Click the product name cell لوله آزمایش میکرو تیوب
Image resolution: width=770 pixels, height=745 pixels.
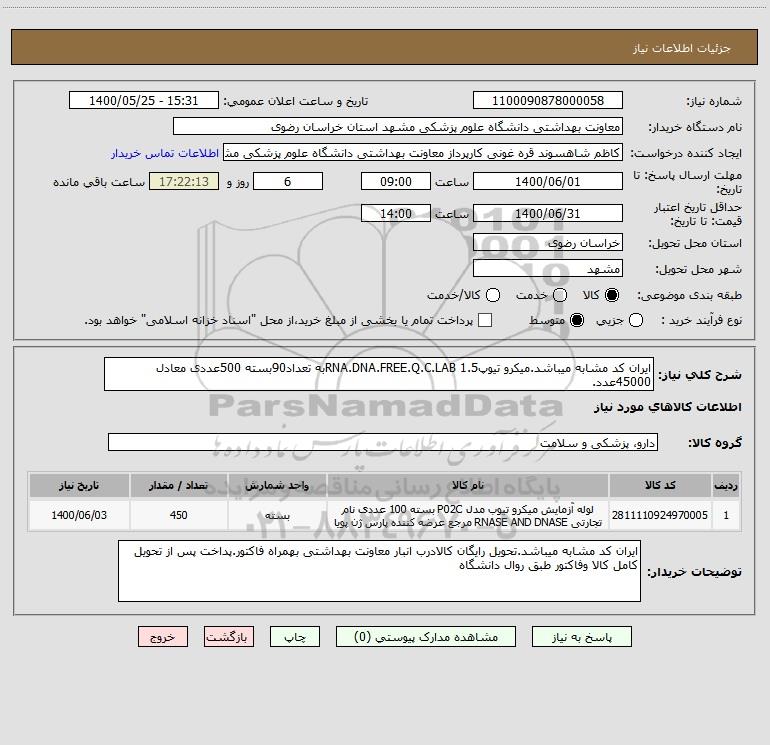[x=468, y=515]
